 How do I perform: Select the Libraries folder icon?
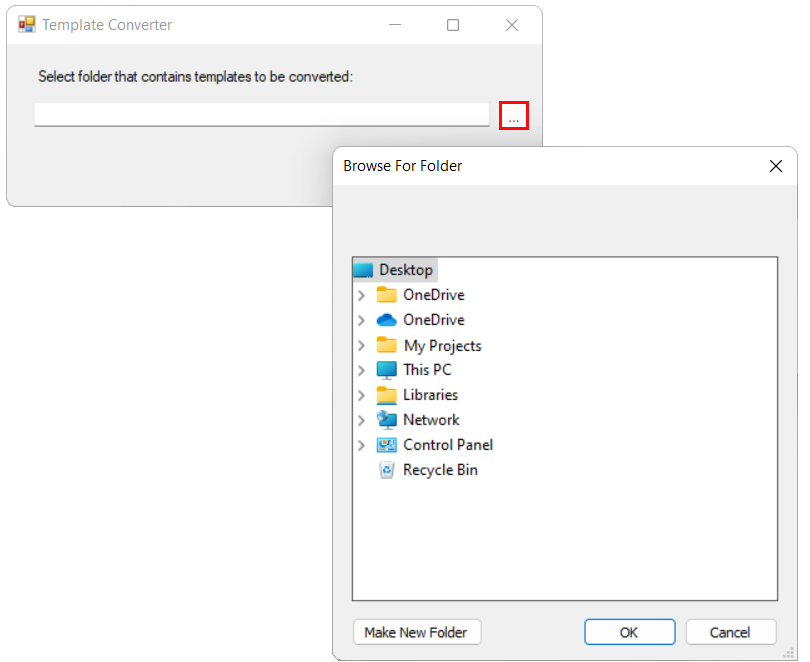click(x=386, y=395)
